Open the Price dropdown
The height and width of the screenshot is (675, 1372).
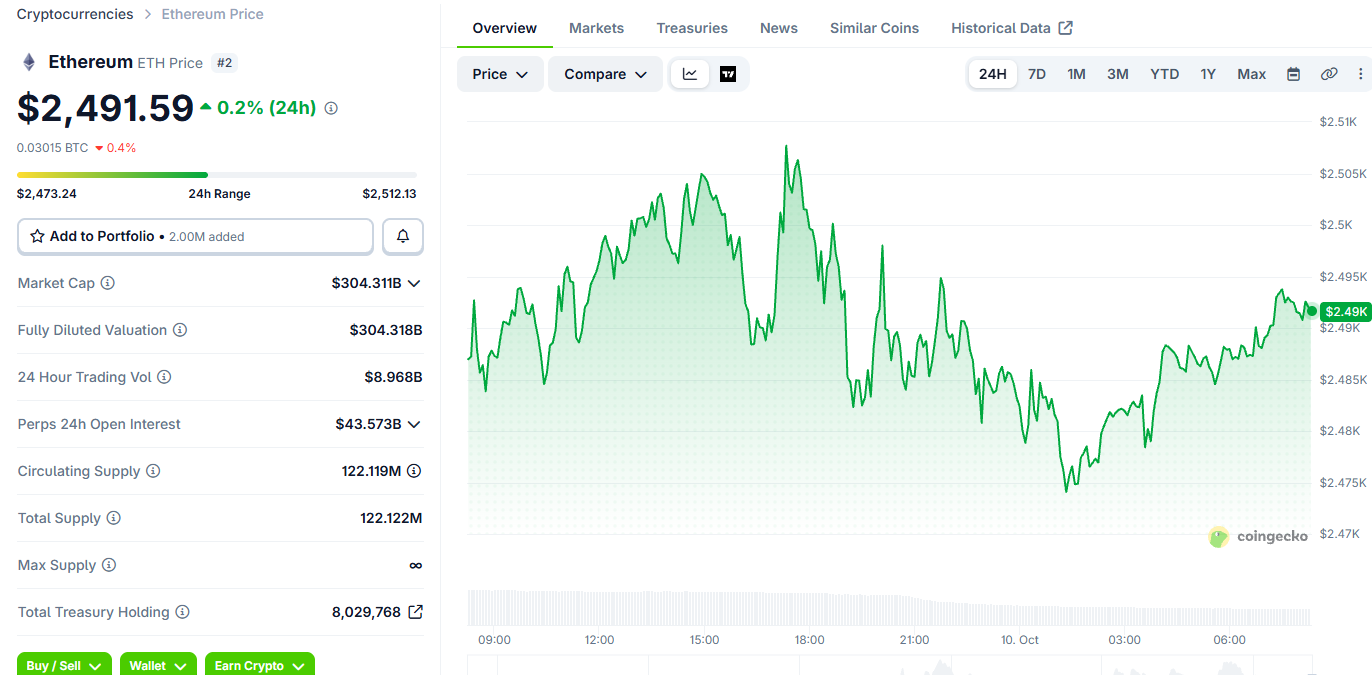point(500,74)
